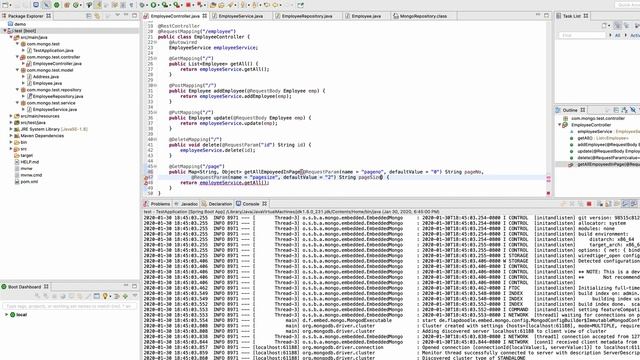This screenshot has width=640, height=360.
Task: Terminate the console with red stop icon
Action: pyautogui.click(x=589, y=204)
